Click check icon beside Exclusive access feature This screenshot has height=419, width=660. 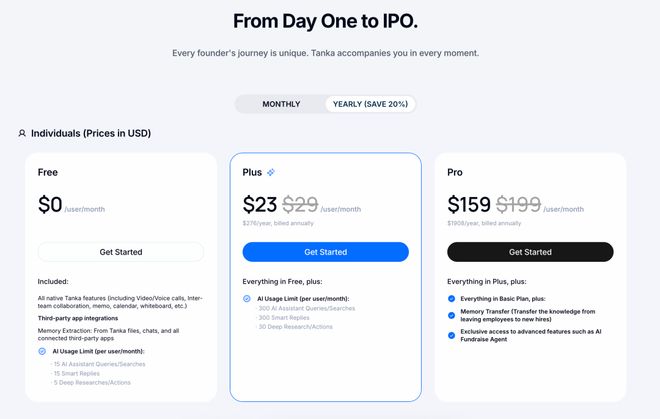[x=451, y=332]
